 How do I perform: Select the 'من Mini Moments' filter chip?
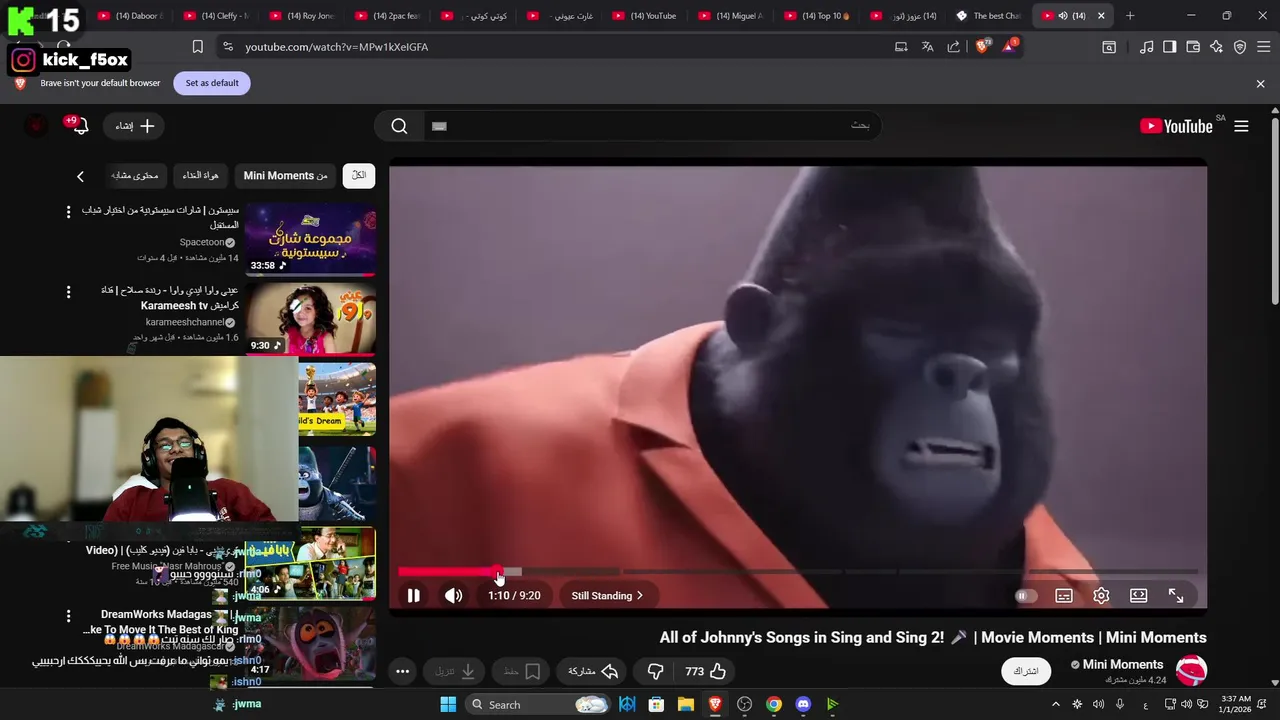pyautogui.click(x=285, y=176)
